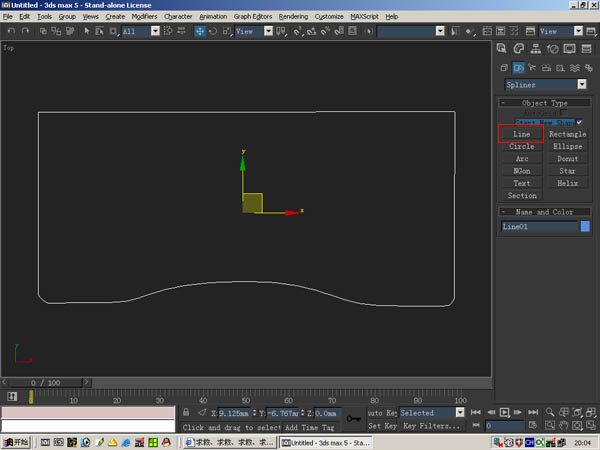
Task: Open the Display command panel tab
Action: 569,49
